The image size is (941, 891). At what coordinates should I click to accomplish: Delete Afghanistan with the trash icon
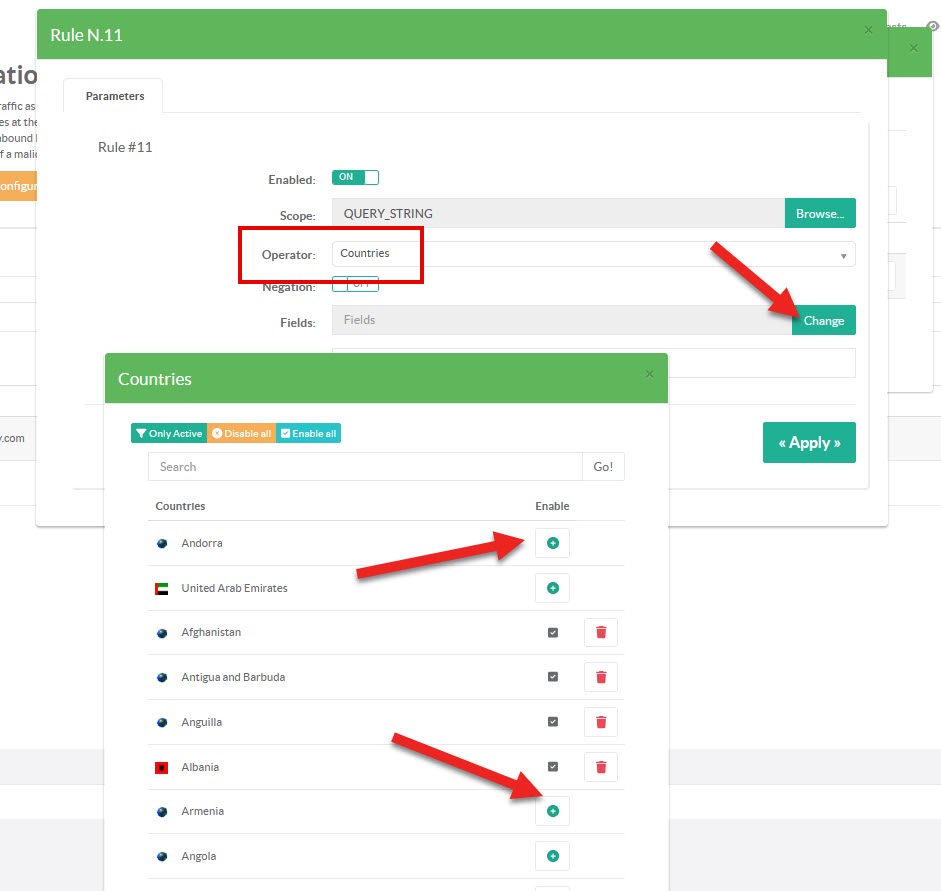click(x=601, y=632)
